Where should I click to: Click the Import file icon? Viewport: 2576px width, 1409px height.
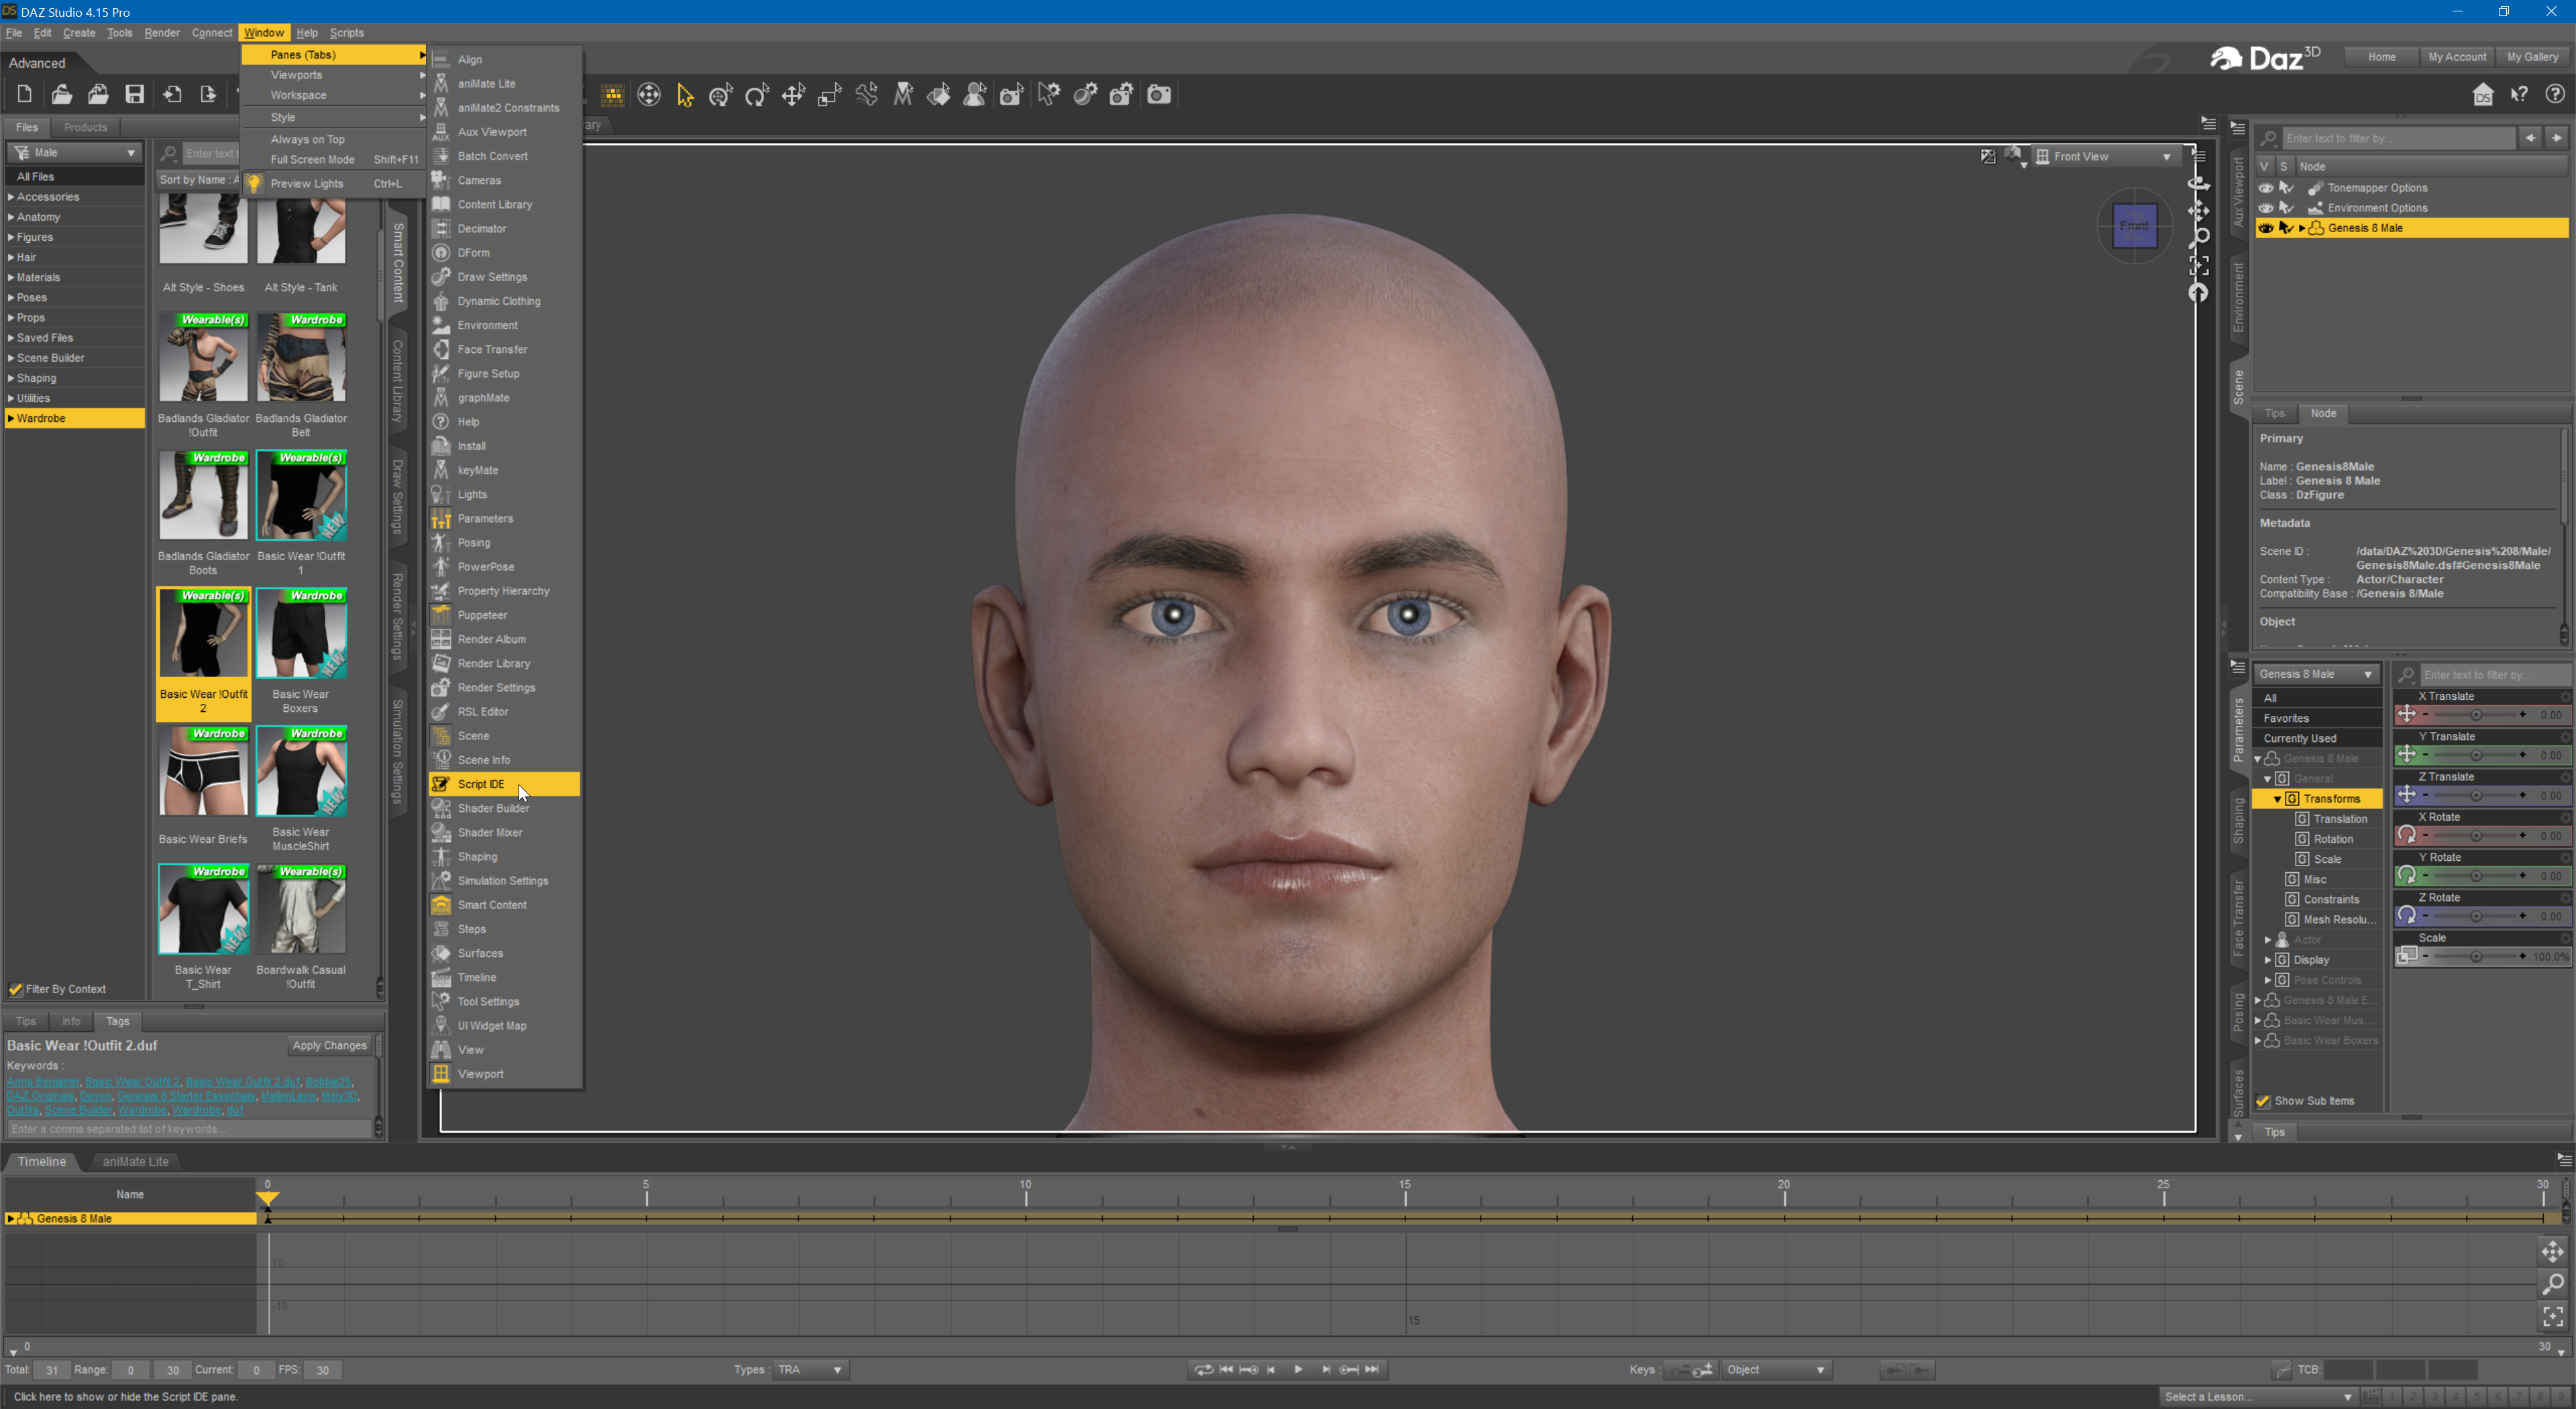click(172, 94)
